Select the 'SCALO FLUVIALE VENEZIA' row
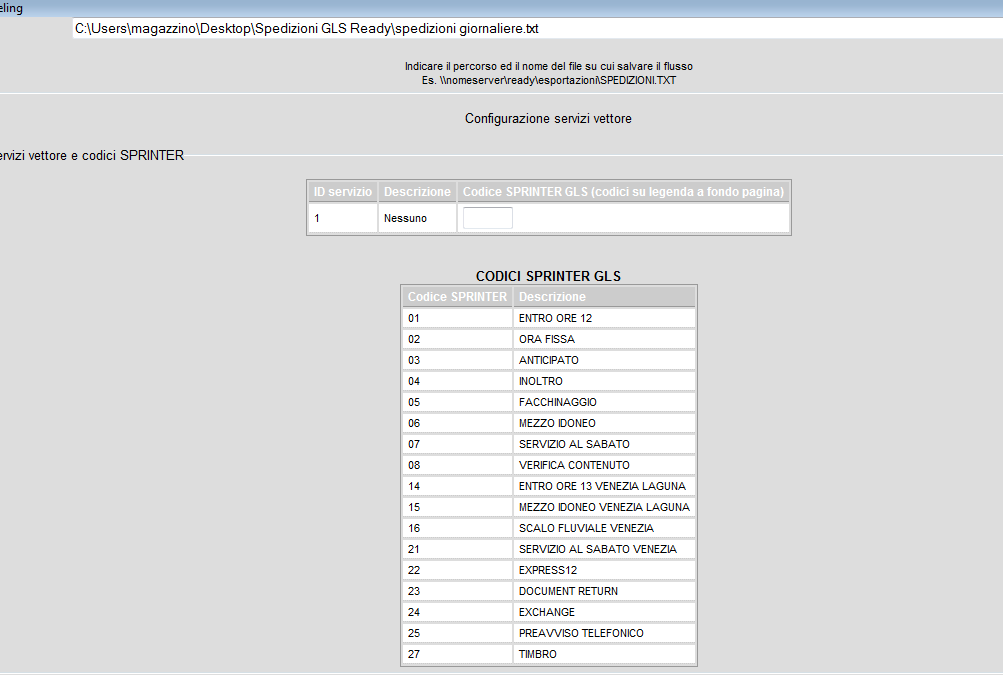Screen dimensions: 1003x675 (x=549, y=528)
